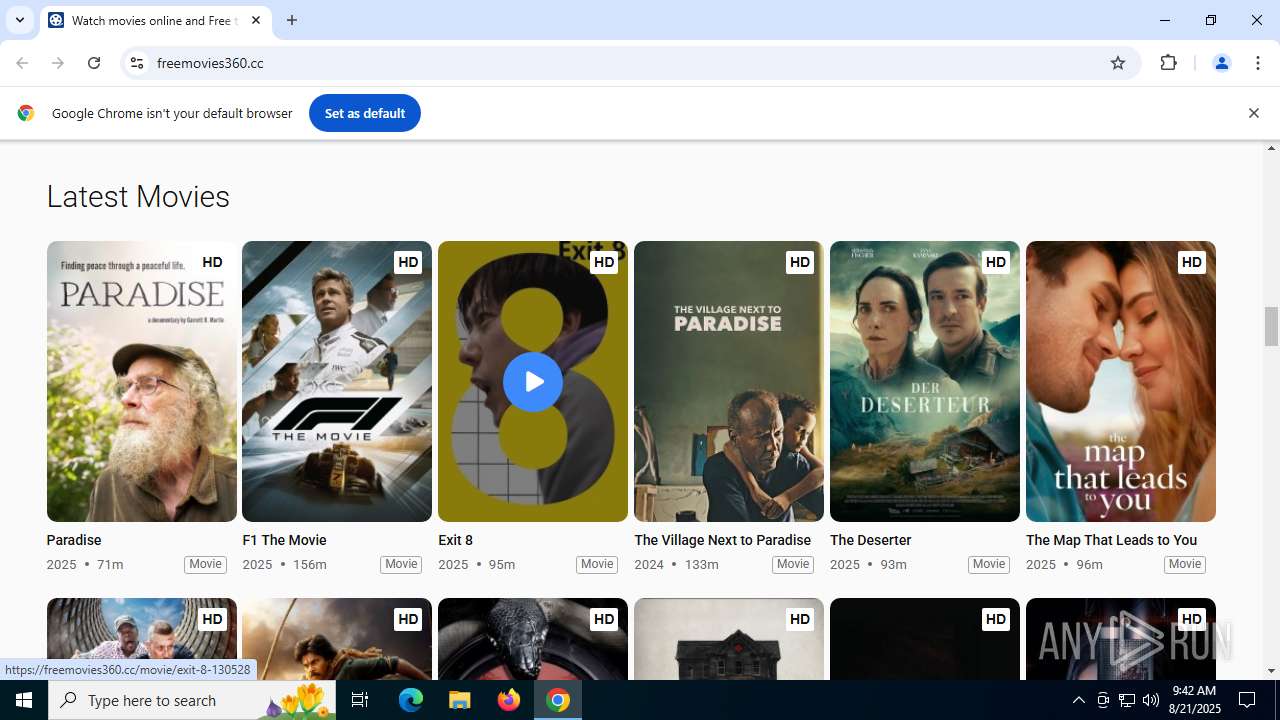Open The Map That Leads to You poster
Viewport: 1280px width, 720px height.
(1121, 381)
